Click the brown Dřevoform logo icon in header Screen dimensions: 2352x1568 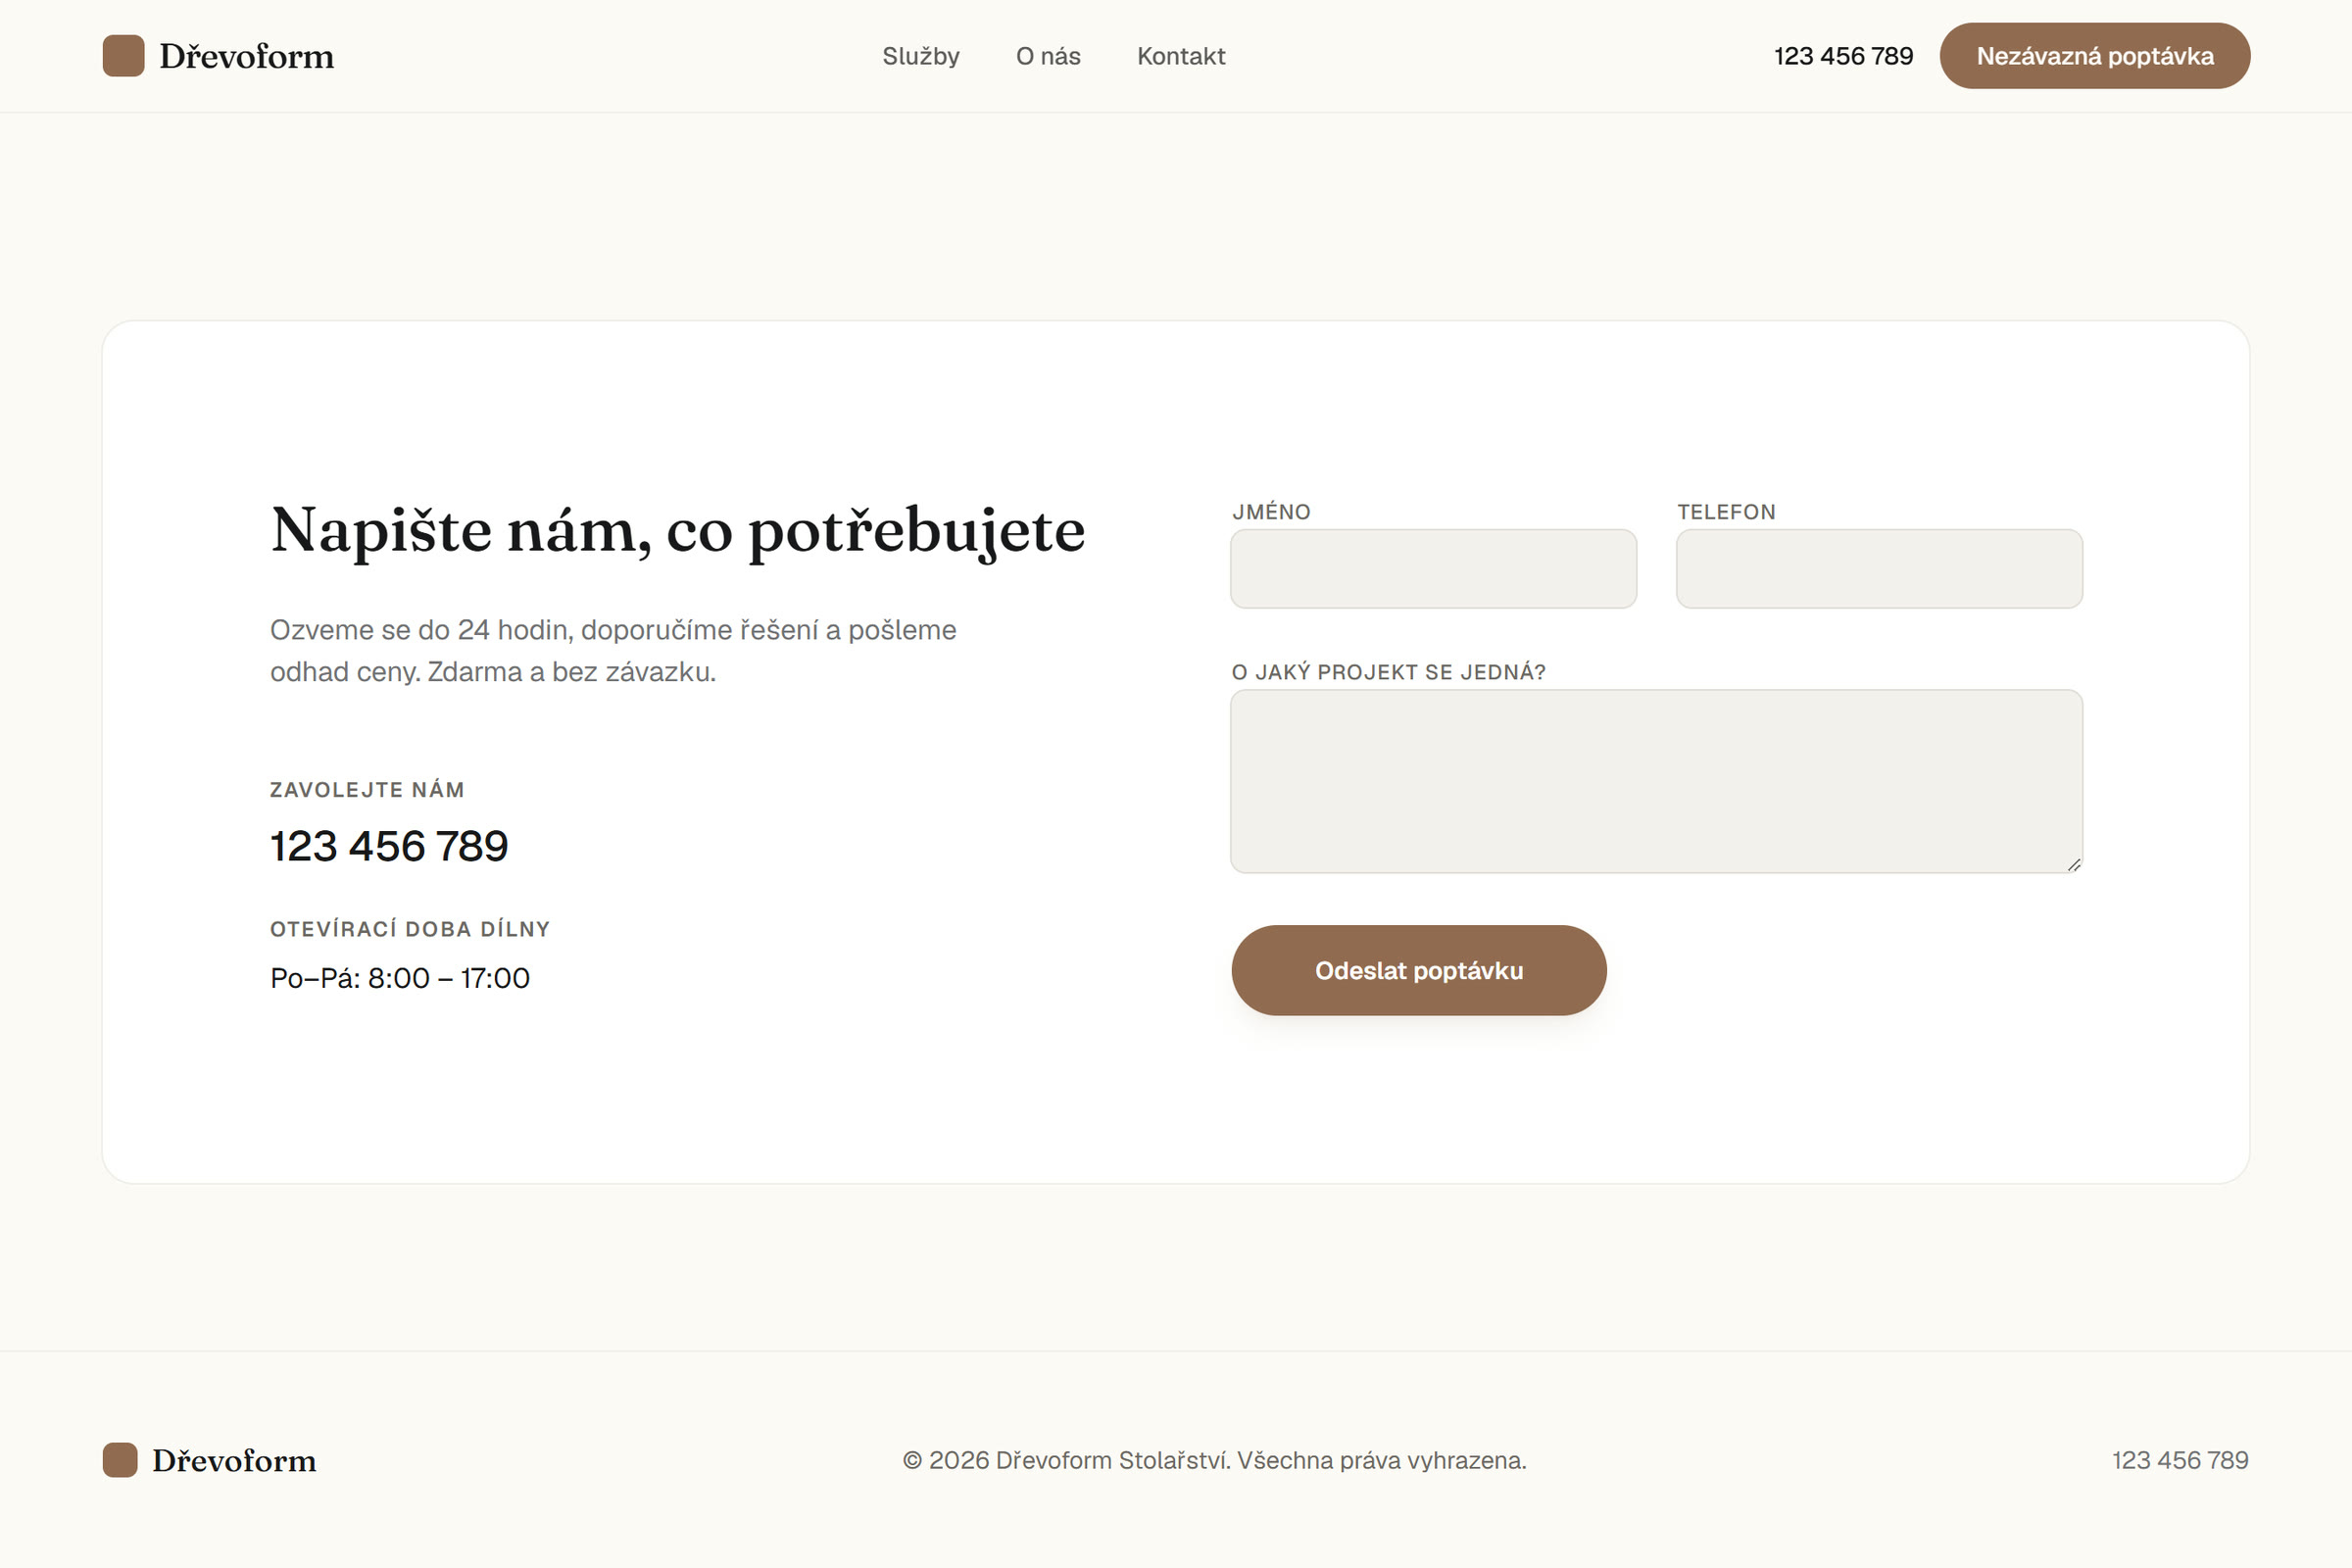point(123,56)
